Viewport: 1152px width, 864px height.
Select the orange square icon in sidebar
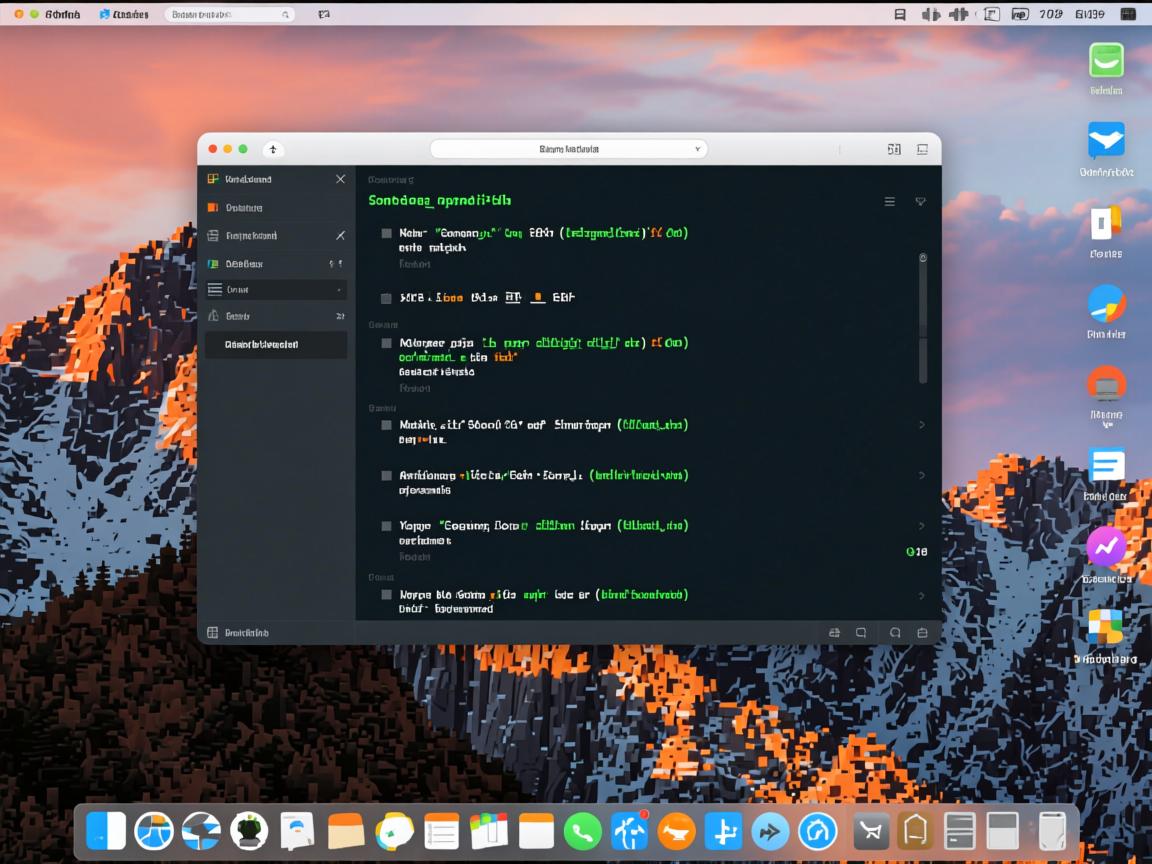[212, 208]
